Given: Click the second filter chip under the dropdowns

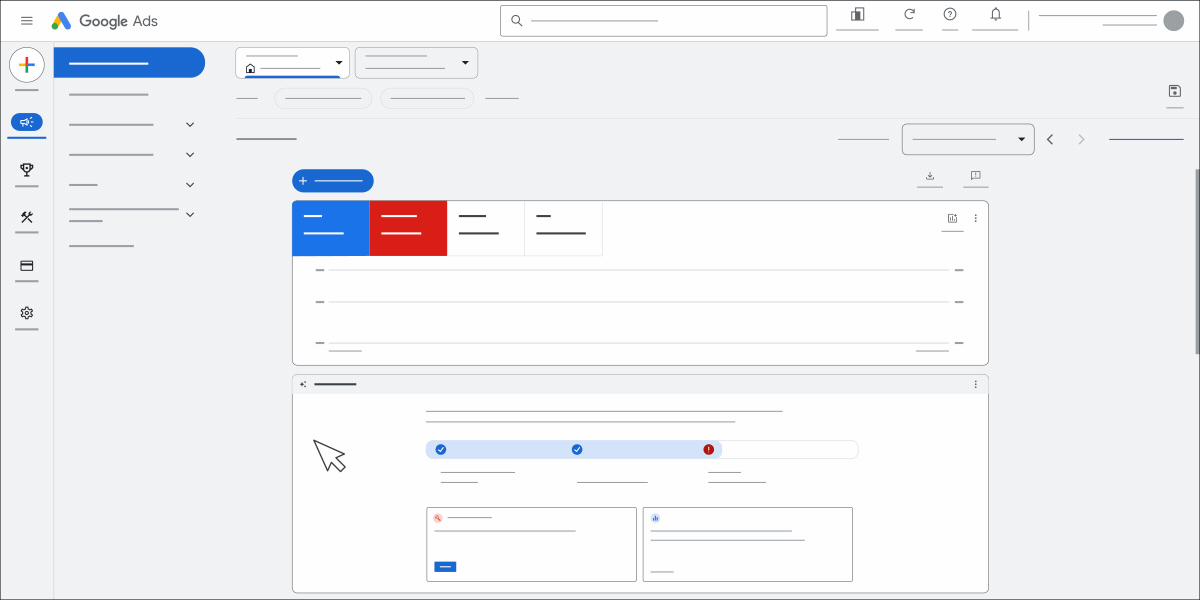Looking at the screenshot, I should (x=427, y=98).
